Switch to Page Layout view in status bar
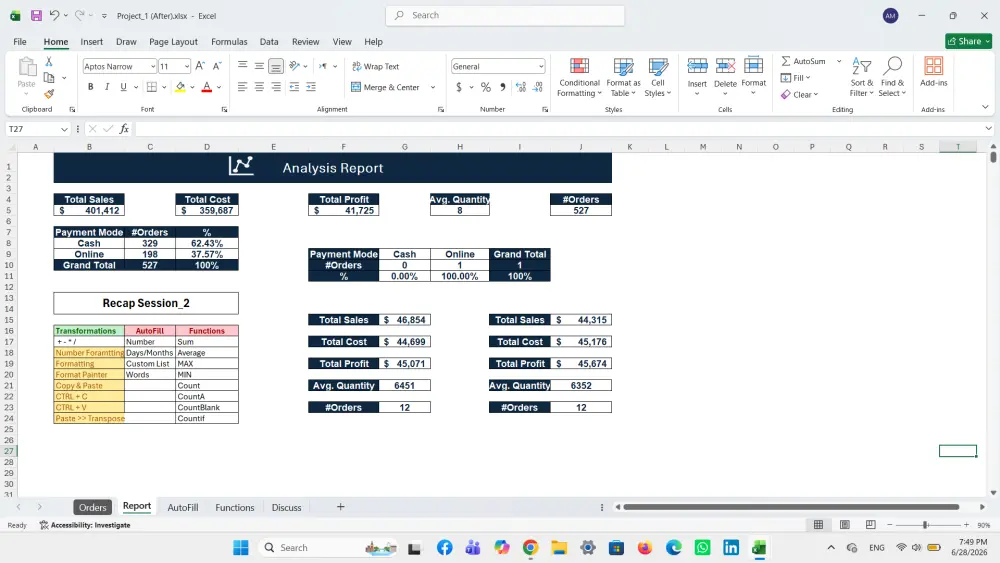 844,525
